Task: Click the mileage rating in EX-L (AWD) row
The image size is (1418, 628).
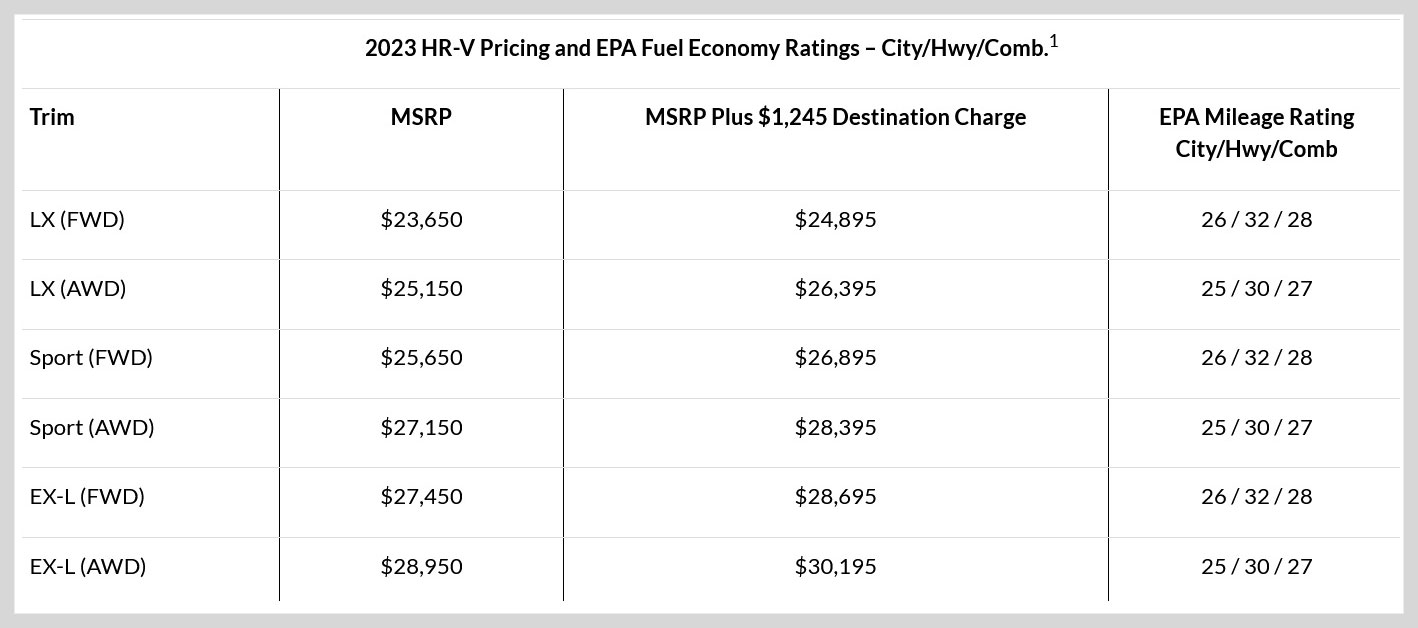Action: [x=1256, y=566]
